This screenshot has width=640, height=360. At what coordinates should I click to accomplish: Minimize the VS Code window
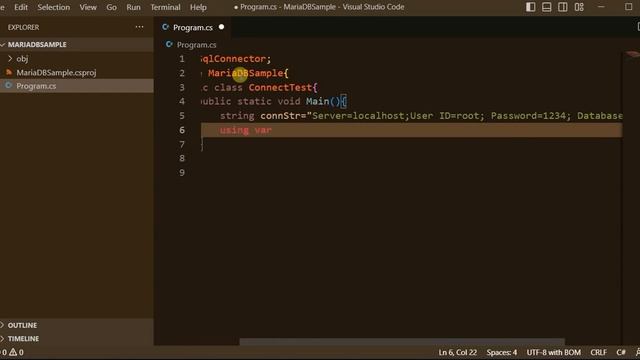(601, 7)
